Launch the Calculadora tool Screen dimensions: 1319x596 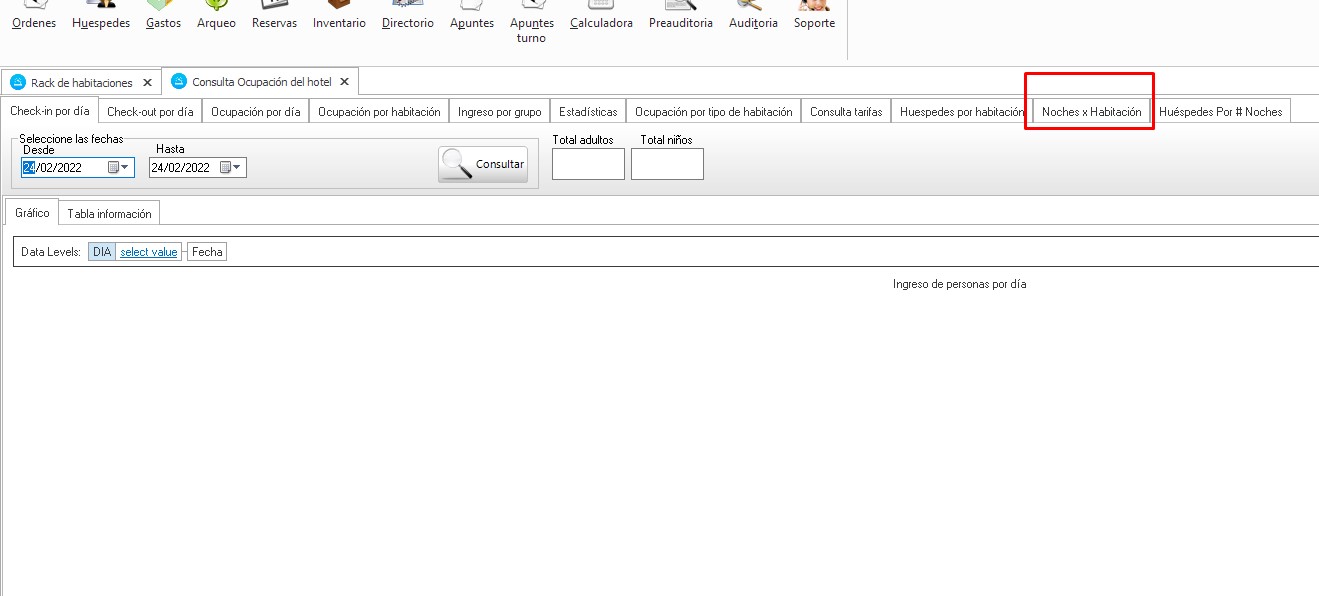[x=601, y=15]
